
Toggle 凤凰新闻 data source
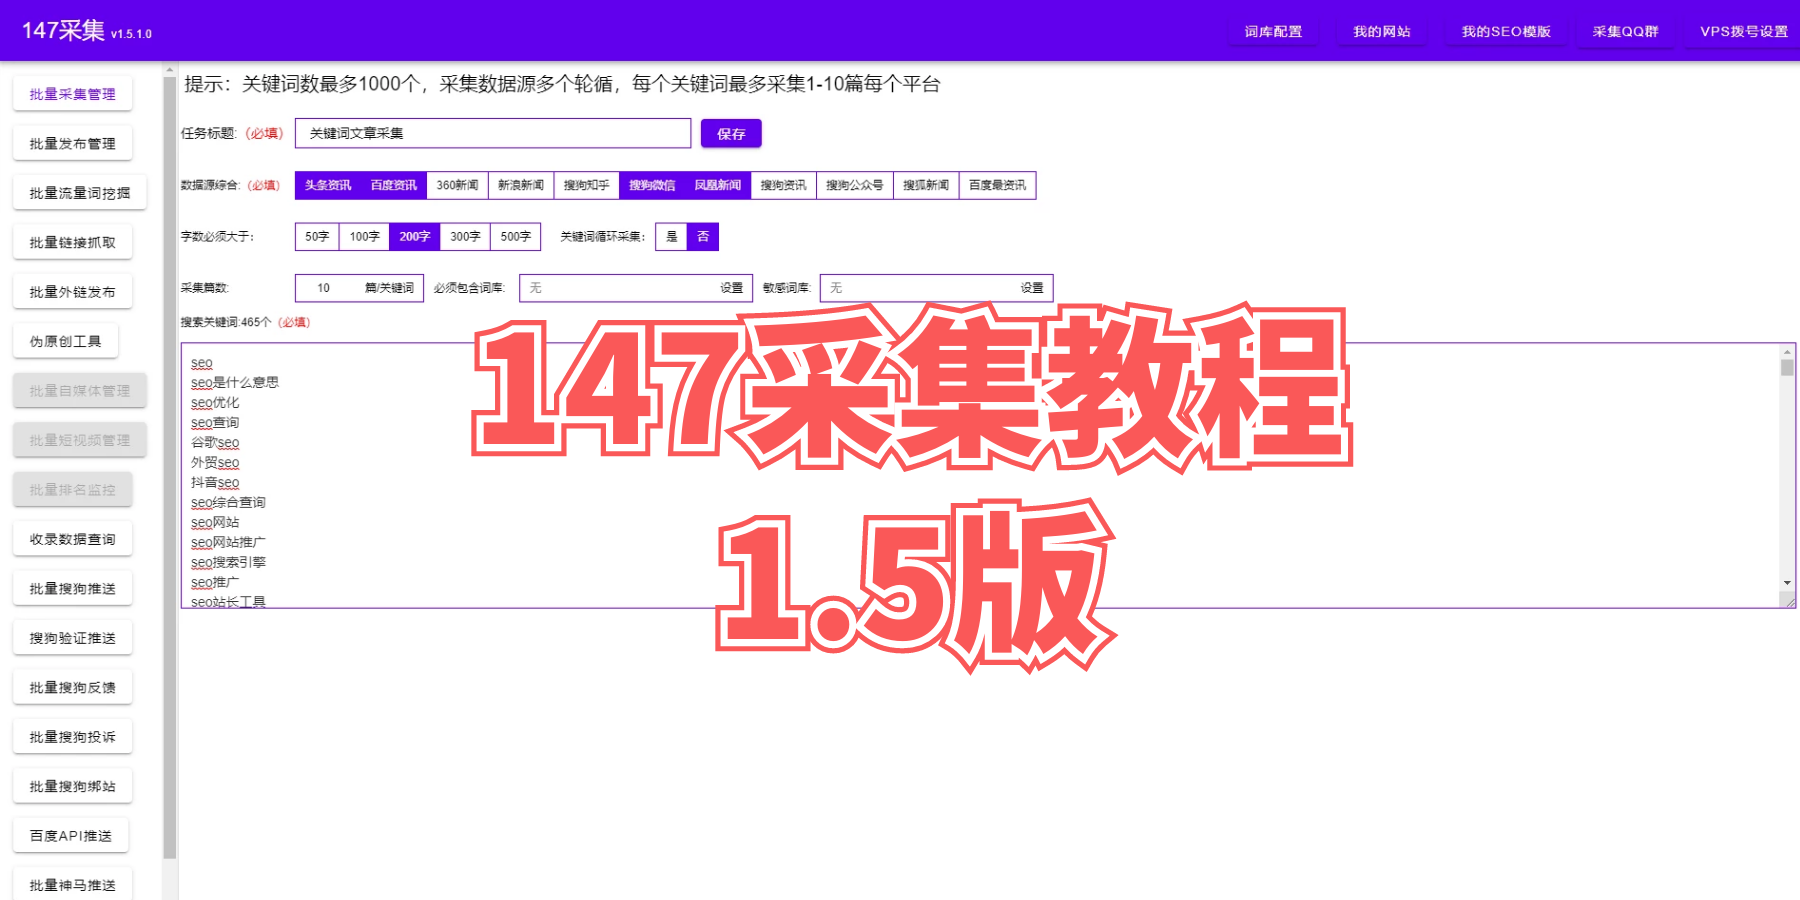point(718,185)
